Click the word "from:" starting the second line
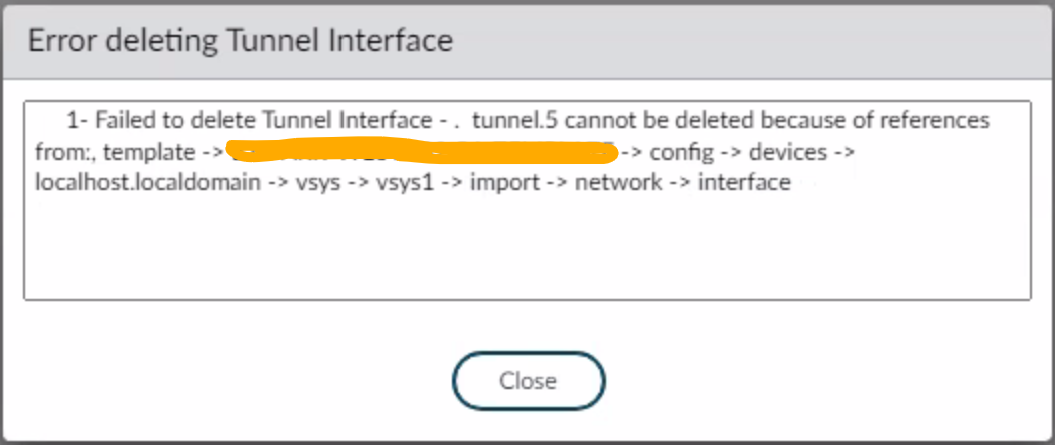 (61, 152)
